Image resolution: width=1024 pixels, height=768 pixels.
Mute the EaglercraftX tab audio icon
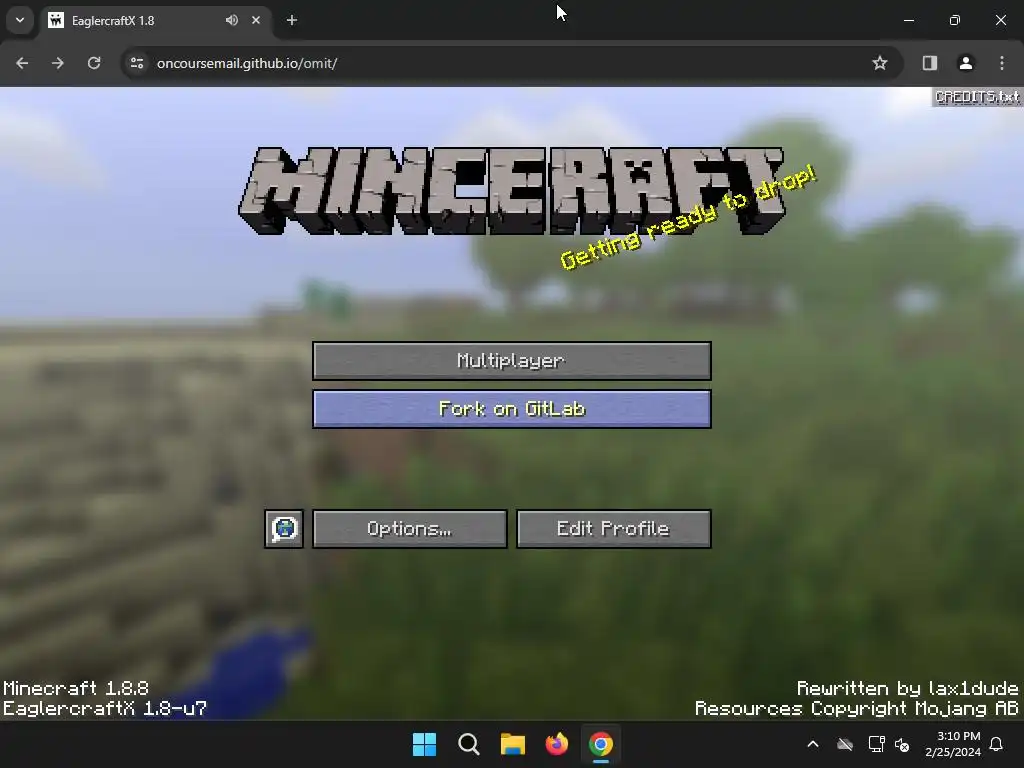point(232,20)
